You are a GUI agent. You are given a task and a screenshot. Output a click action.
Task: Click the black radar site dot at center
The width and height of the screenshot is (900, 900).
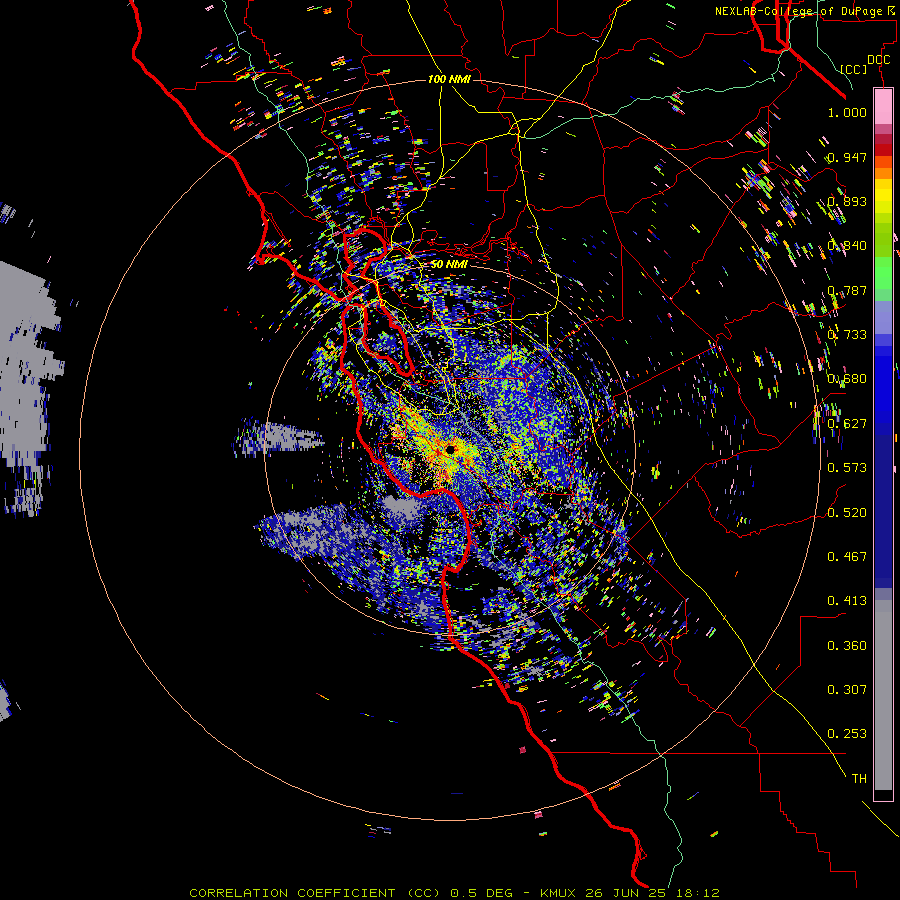click(x=450, y=449)
